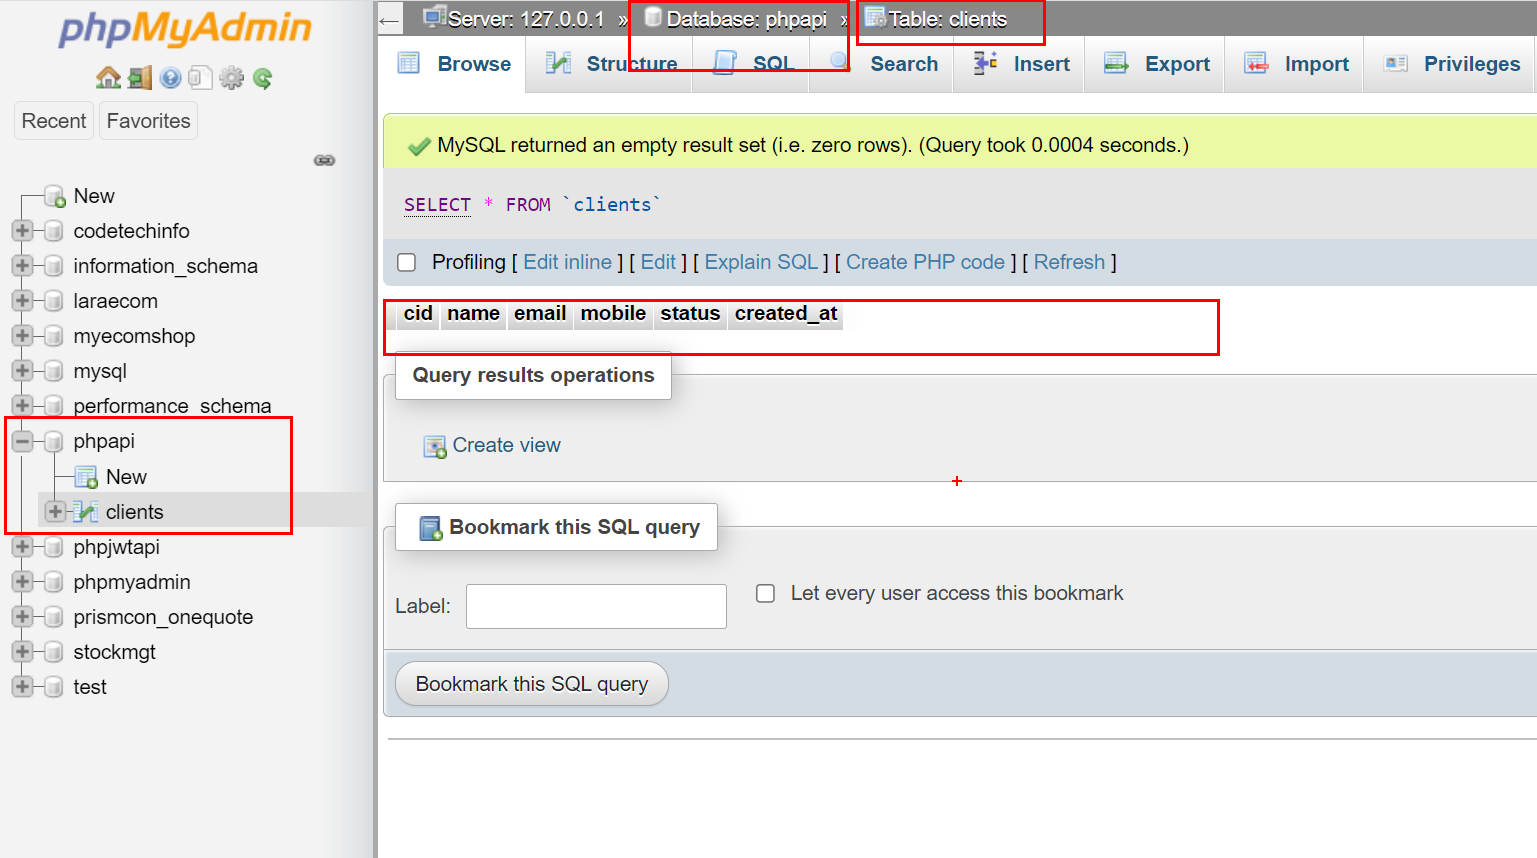
Task: Open phpMyAdmin documentation question-mark icon
Action: (x=171, y=78)
